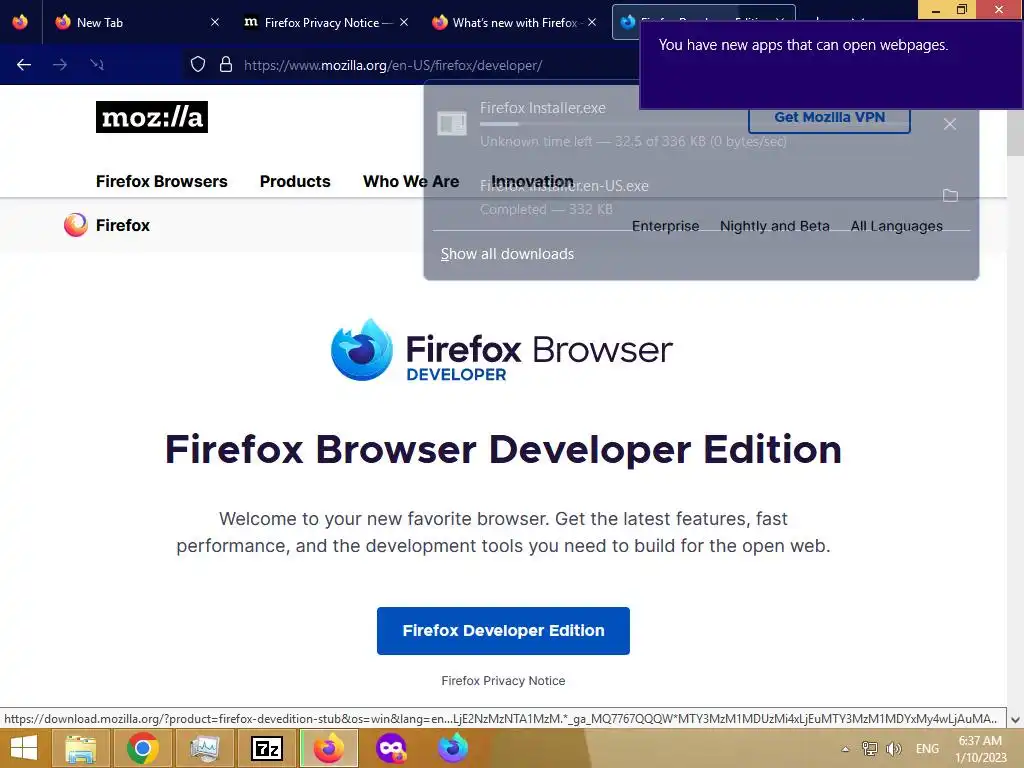Open Who We Are menu

tap(411, 182)
